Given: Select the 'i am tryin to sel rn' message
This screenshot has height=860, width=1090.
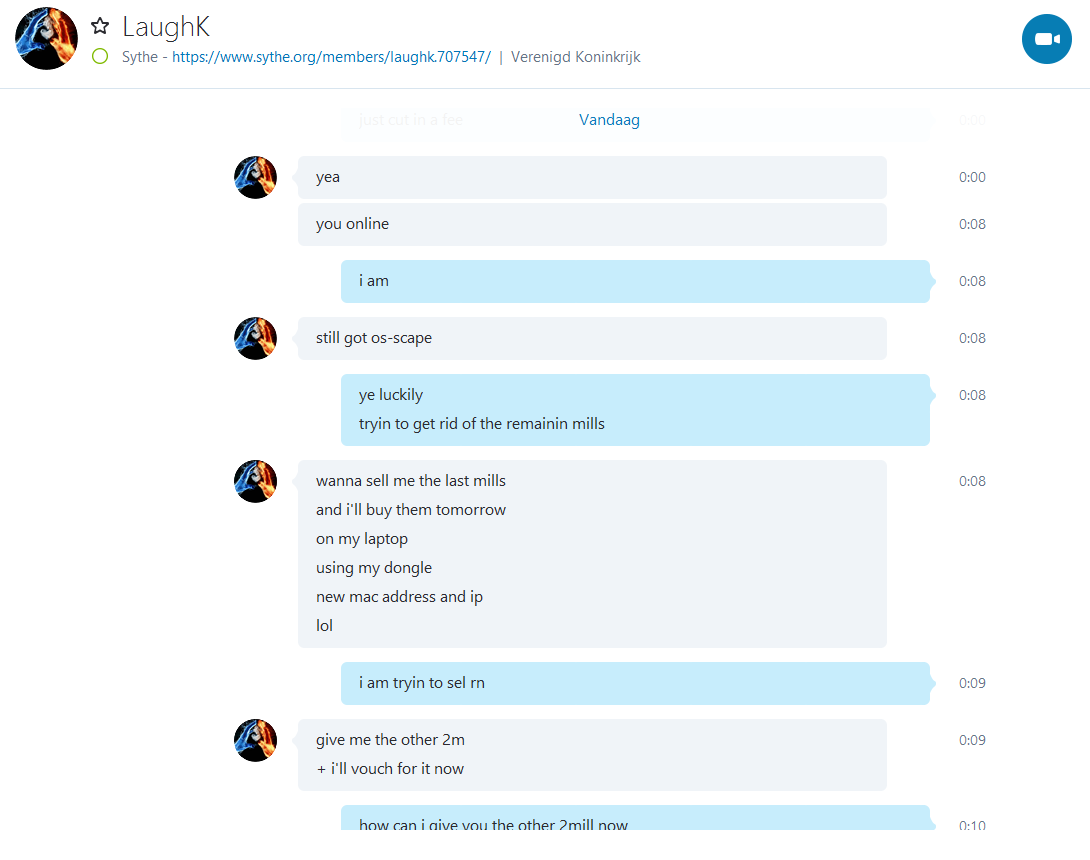Looking at the screenshot, I should coord(635,683).
